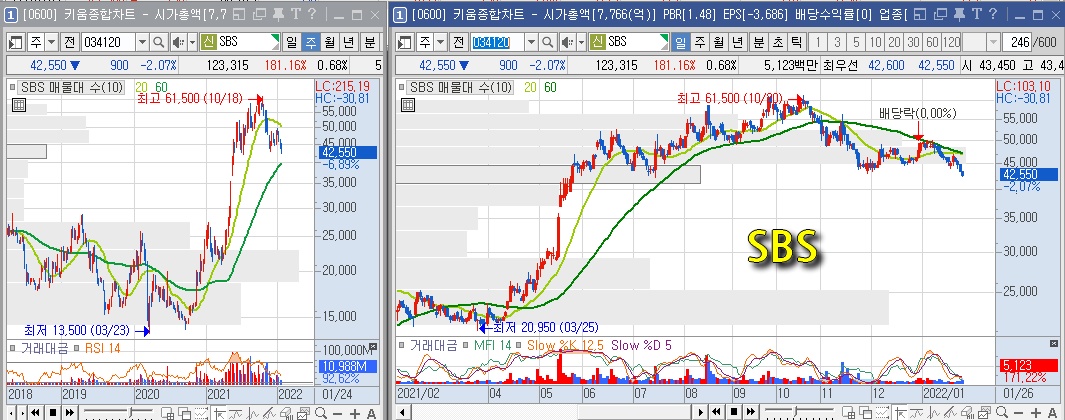1065x420 pixels.
Task: Click the 1 interval button in right window
Action: tap(818, 42)
